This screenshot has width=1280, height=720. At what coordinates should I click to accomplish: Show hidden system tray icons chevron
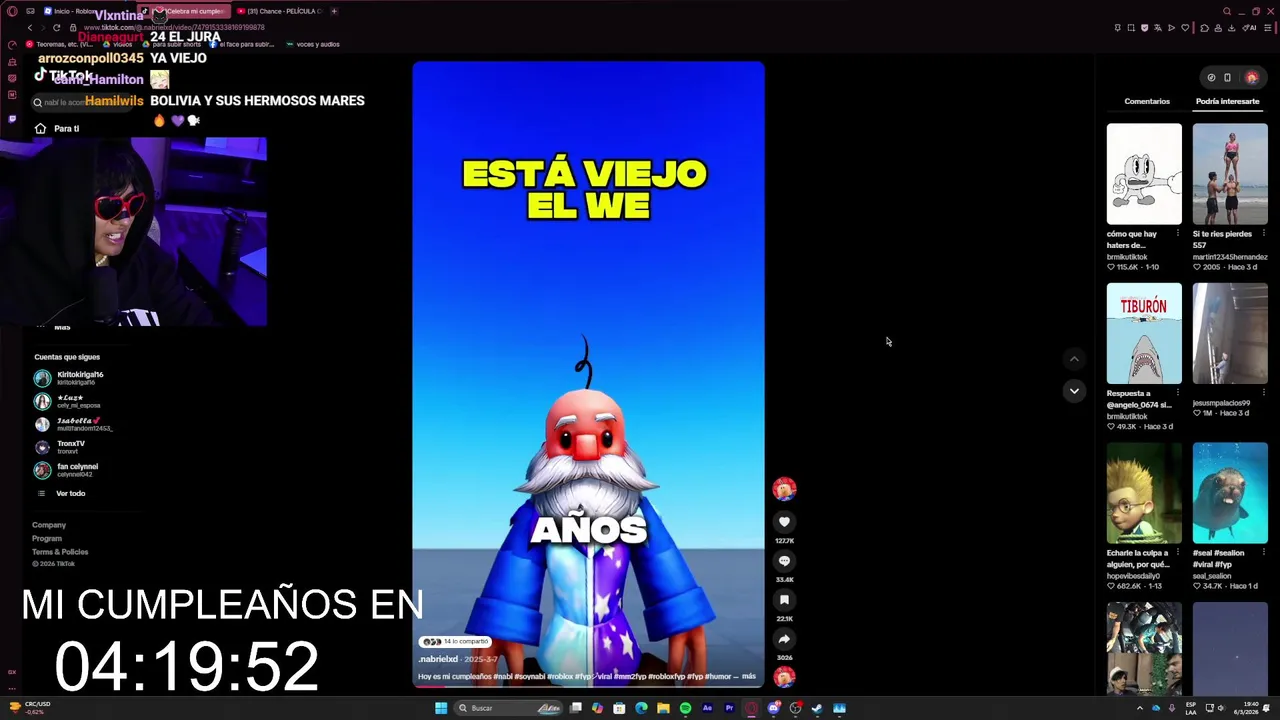(1139, 708)
